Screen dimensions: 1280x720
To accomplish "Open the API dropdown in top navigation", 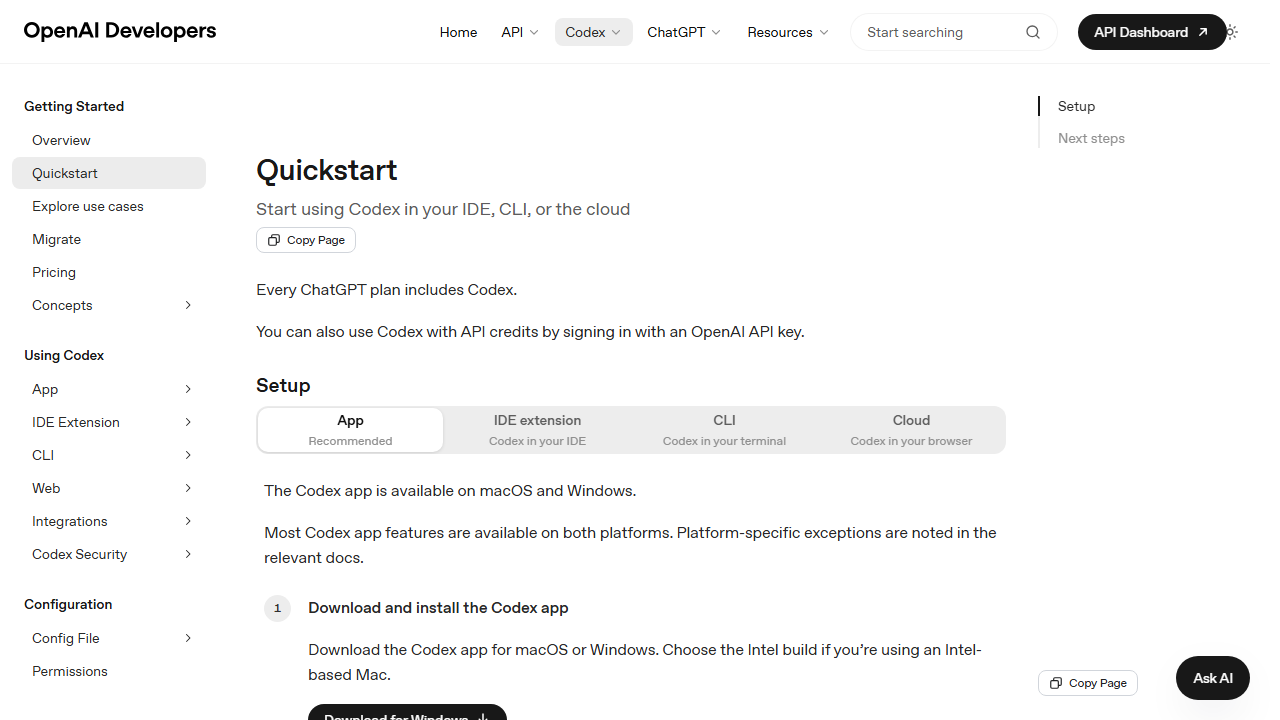I will click(x=520, y=32).
